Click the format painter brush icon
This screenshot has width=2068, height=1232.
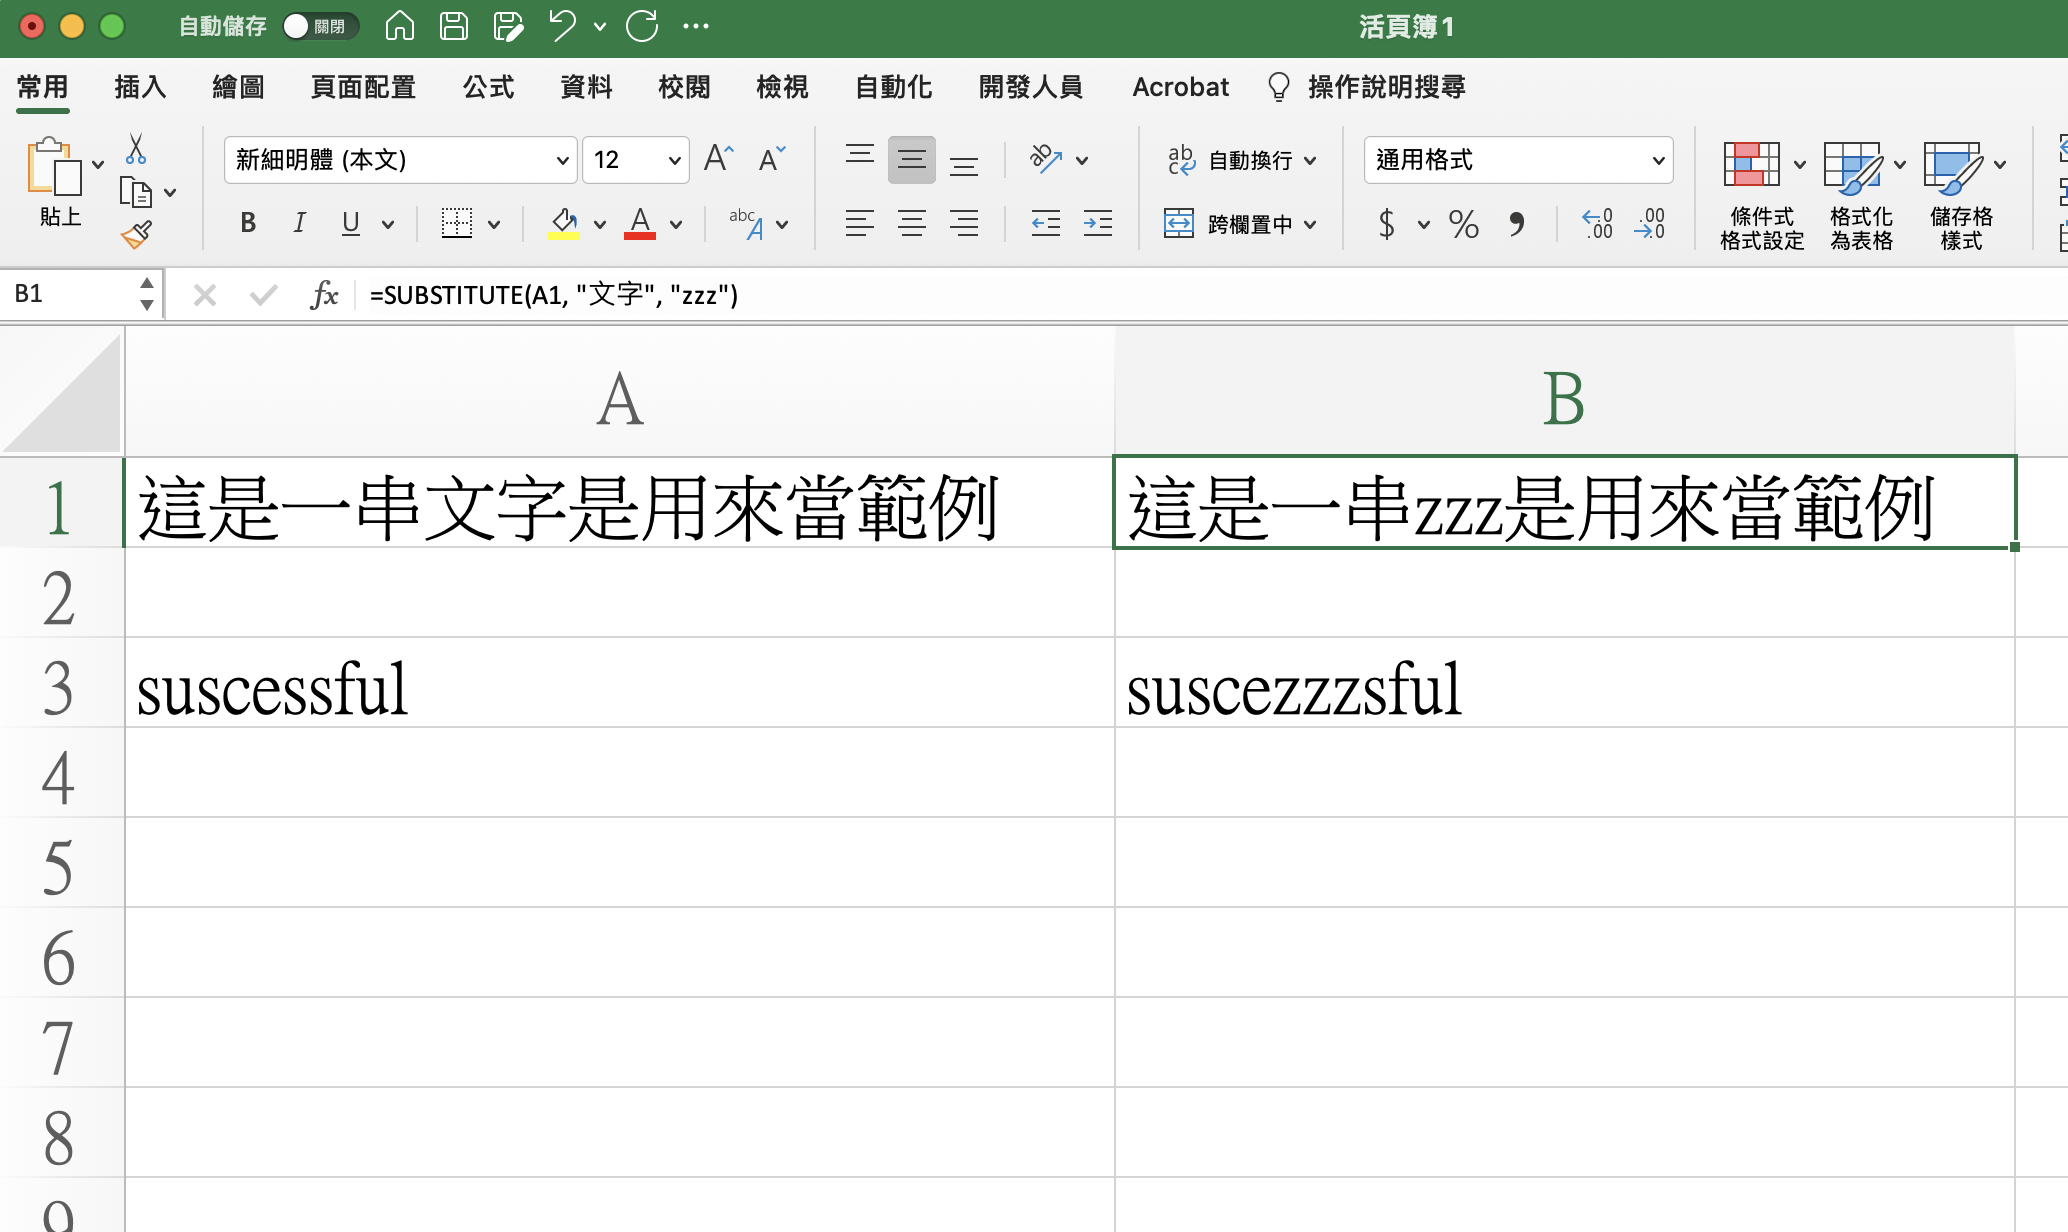coord(136,235)
